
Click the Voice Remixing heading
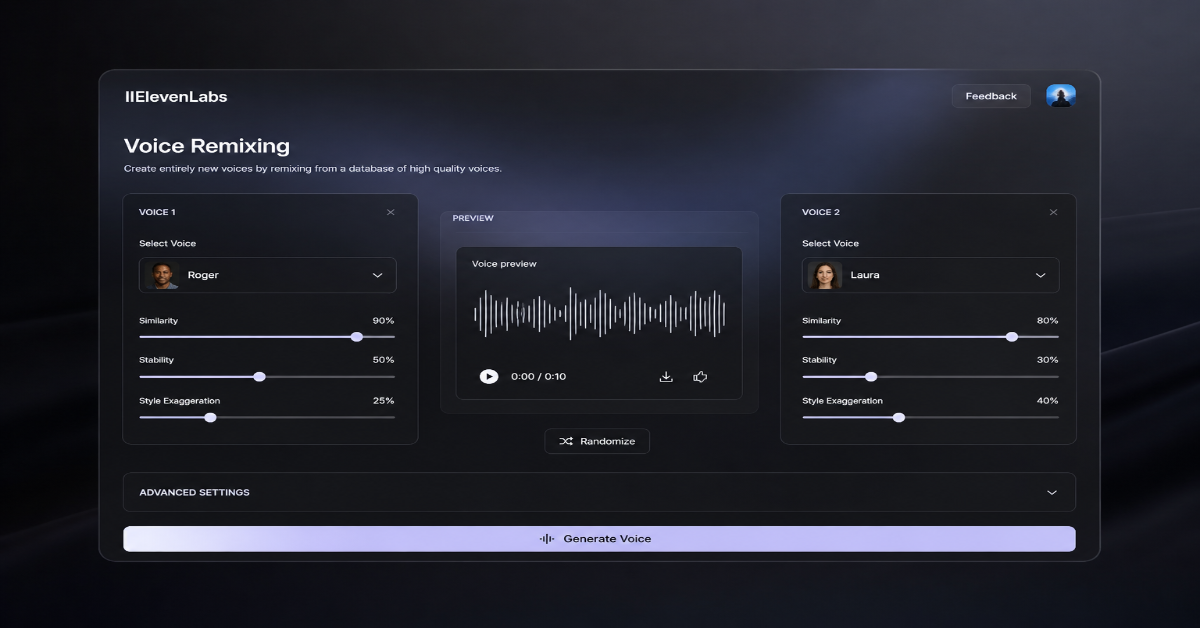(x=207, y=146)
